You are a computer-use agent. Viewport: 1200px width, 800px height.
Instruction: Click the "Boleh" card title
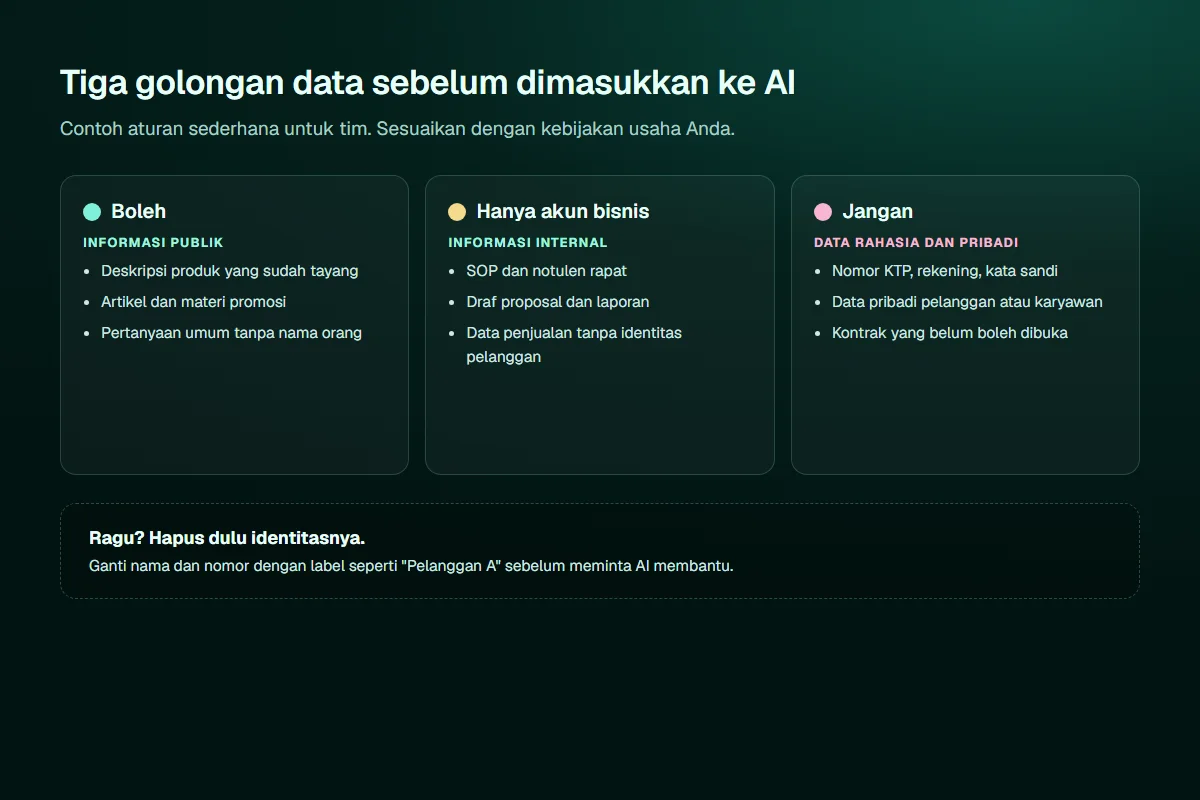point(139,211)
